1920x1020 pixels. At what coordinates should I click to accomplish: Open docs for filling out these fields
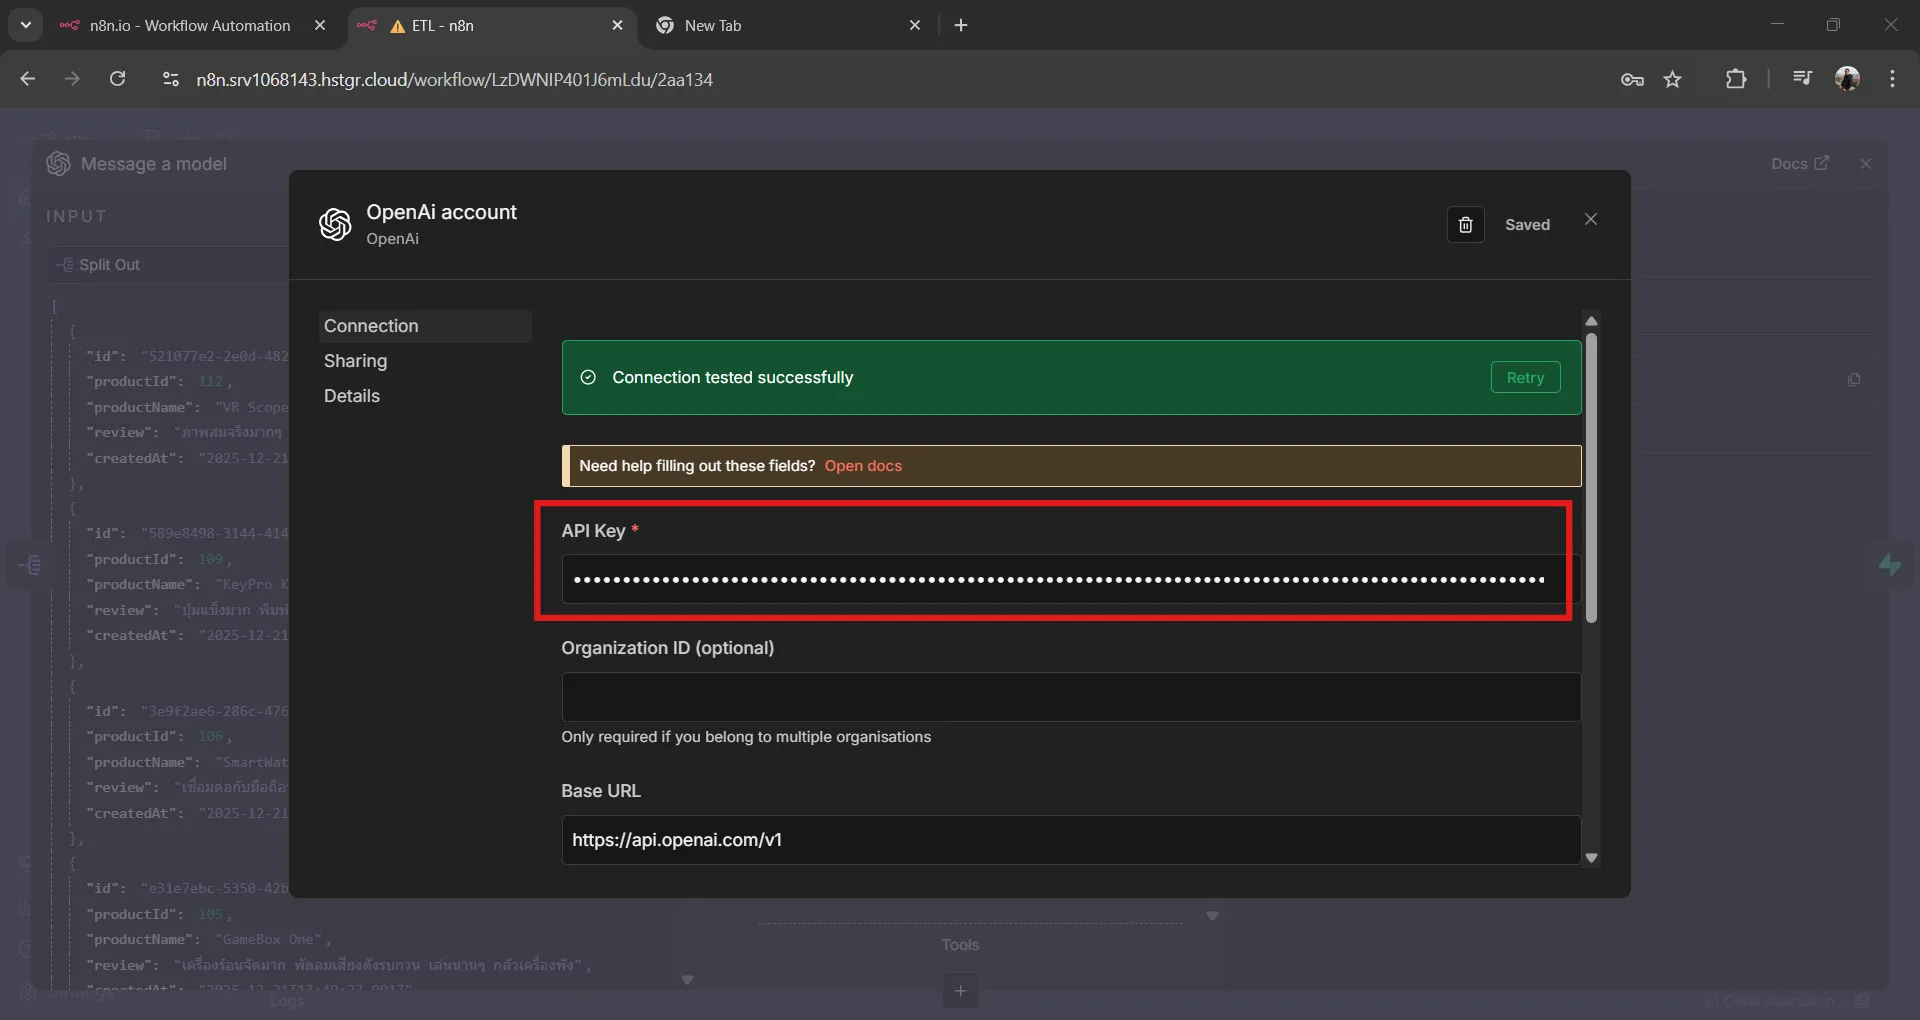point(862,466)
